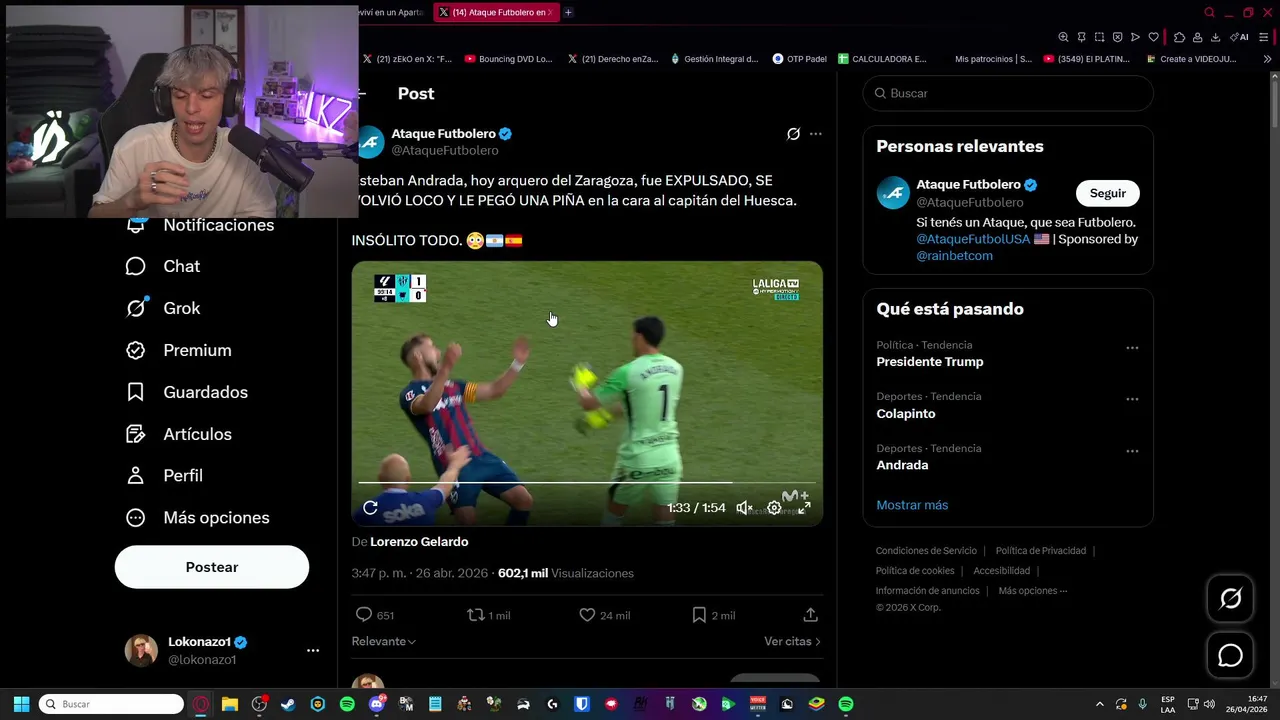Open the Ataque Futbolero avatar on the post
The width and height of the screenshot is (1280, 720).
(371, 141)
